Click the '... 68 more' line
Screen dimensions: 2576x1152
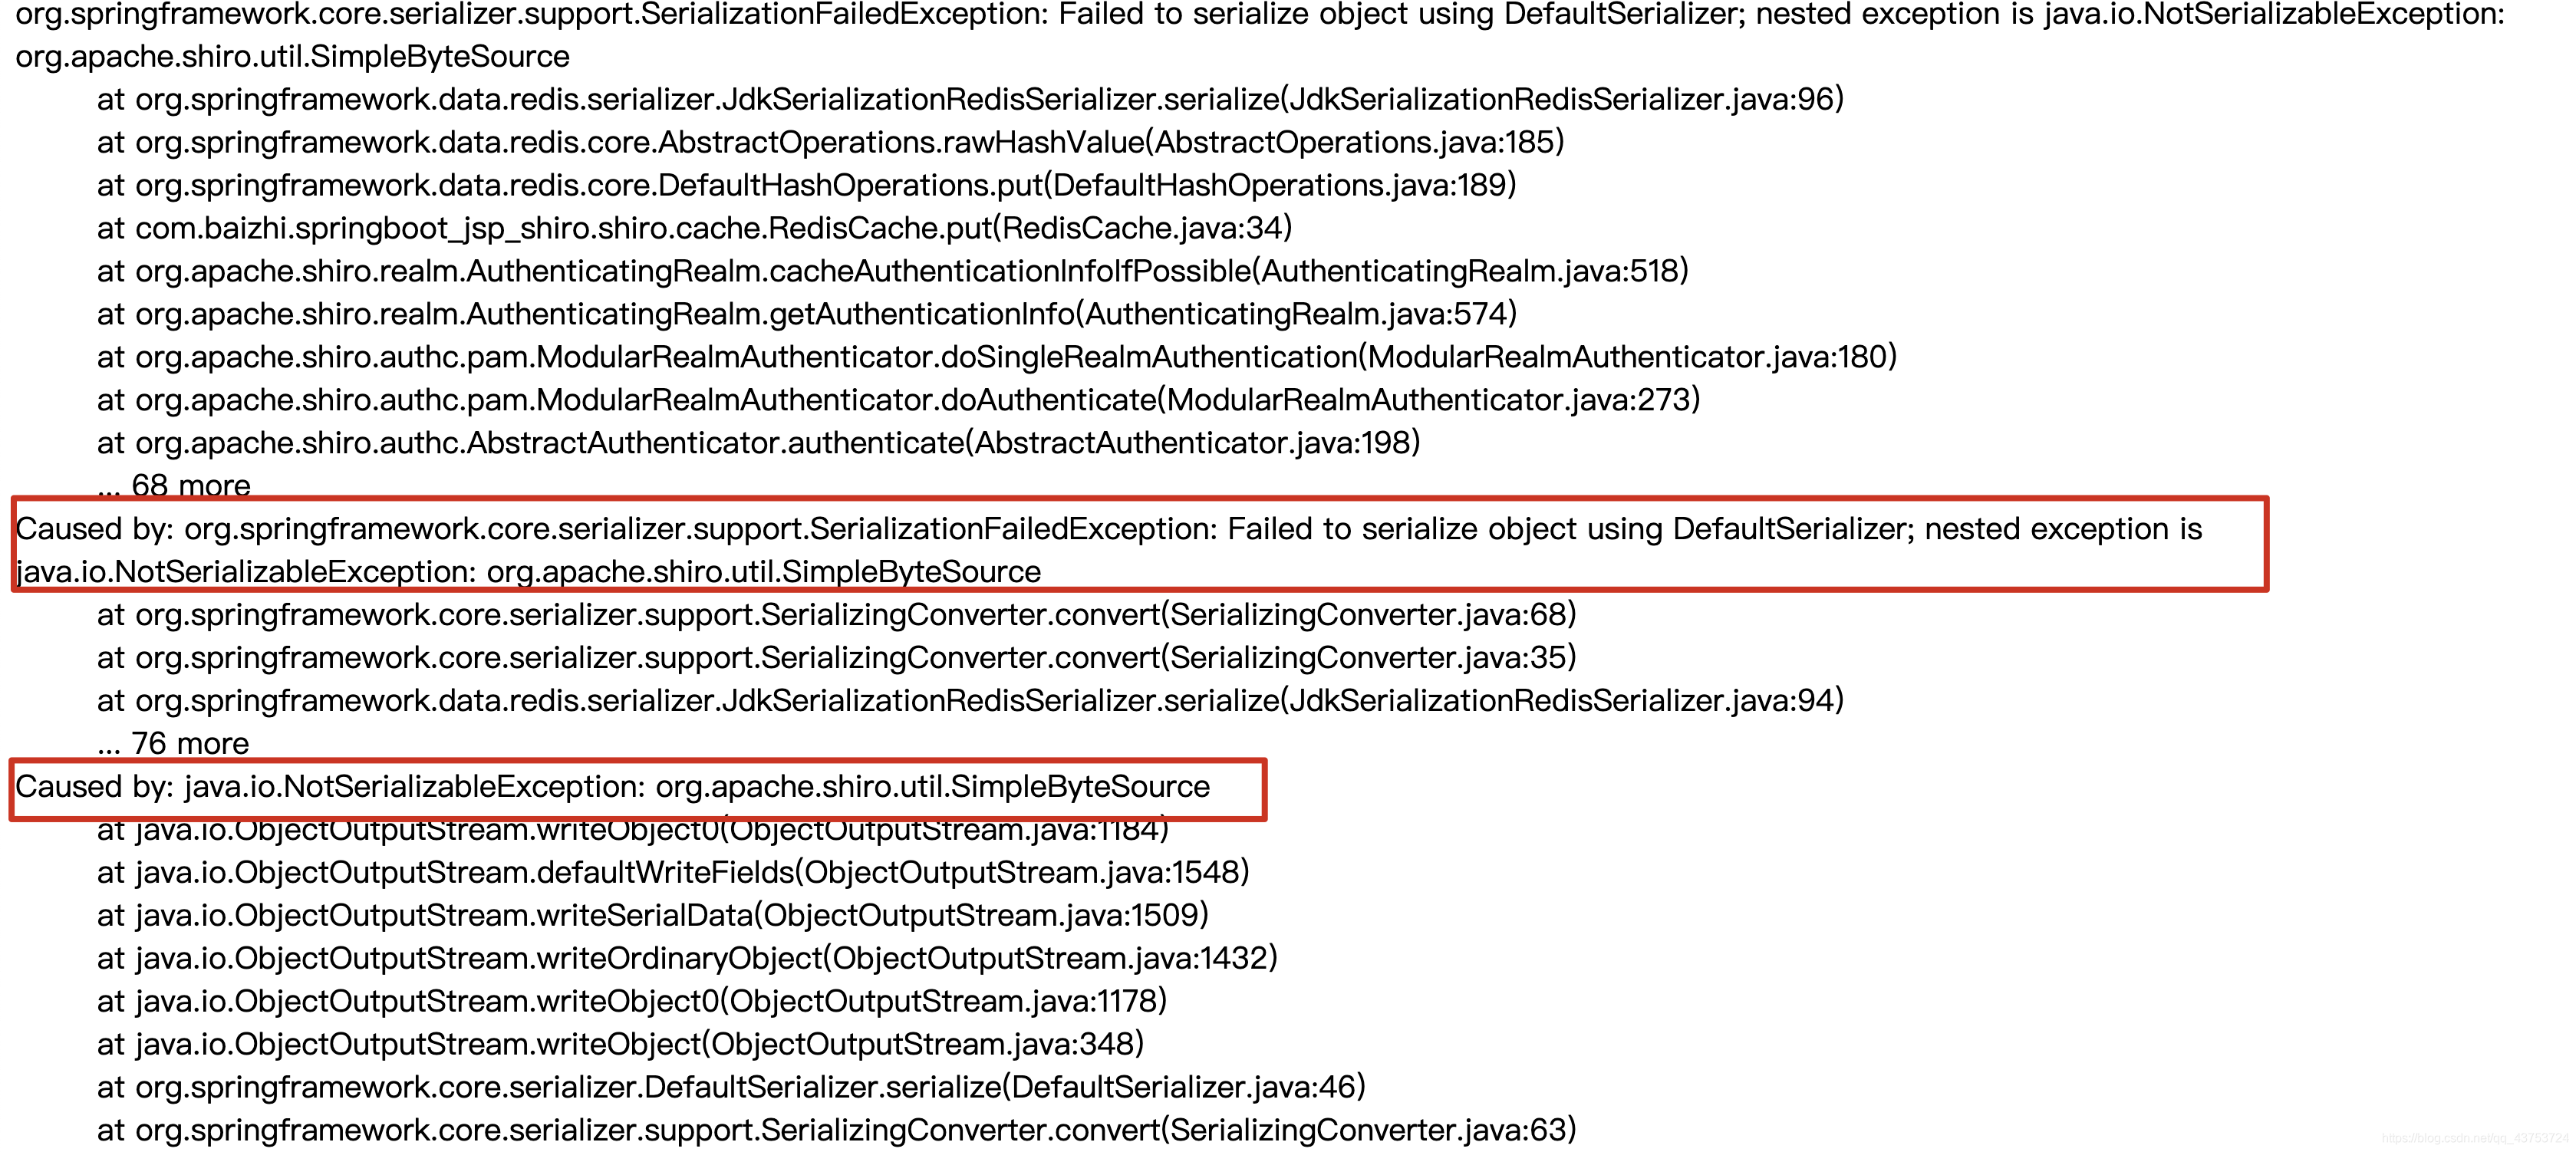point(174,485)
